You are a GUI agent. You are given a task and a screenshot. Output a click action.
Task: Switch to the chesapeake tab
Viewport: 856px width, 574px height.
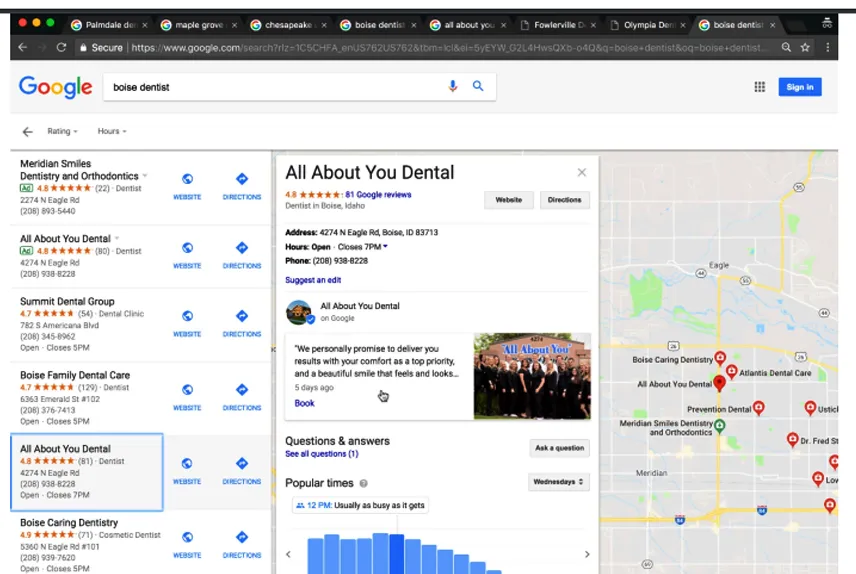click(286, 25)
